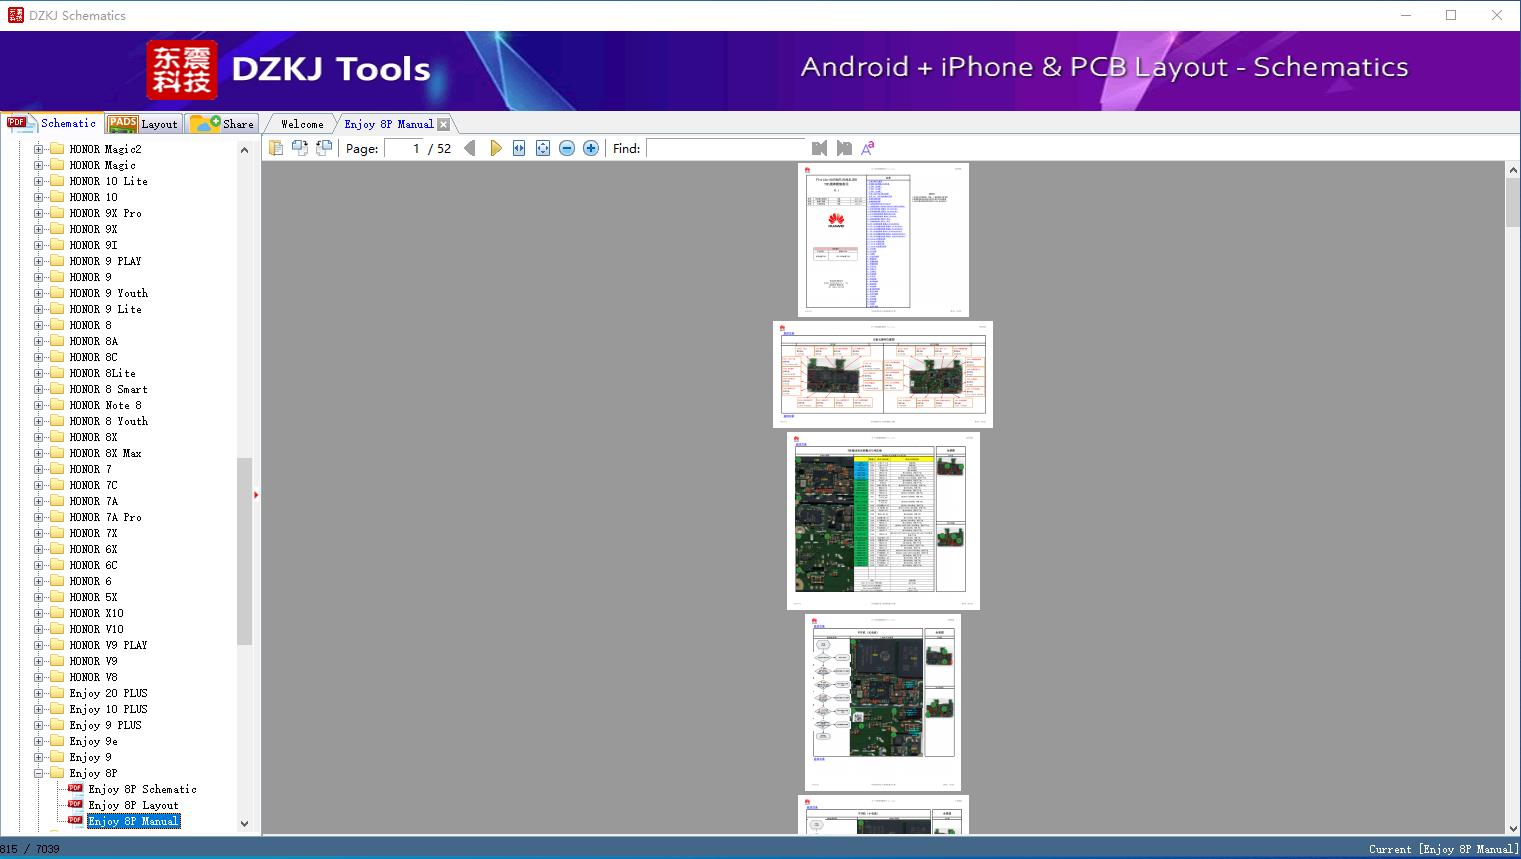This screenshot has width=1521, height=859.
Task: Click the fourth PDF page with flowchart
Action: coord(883,702)
